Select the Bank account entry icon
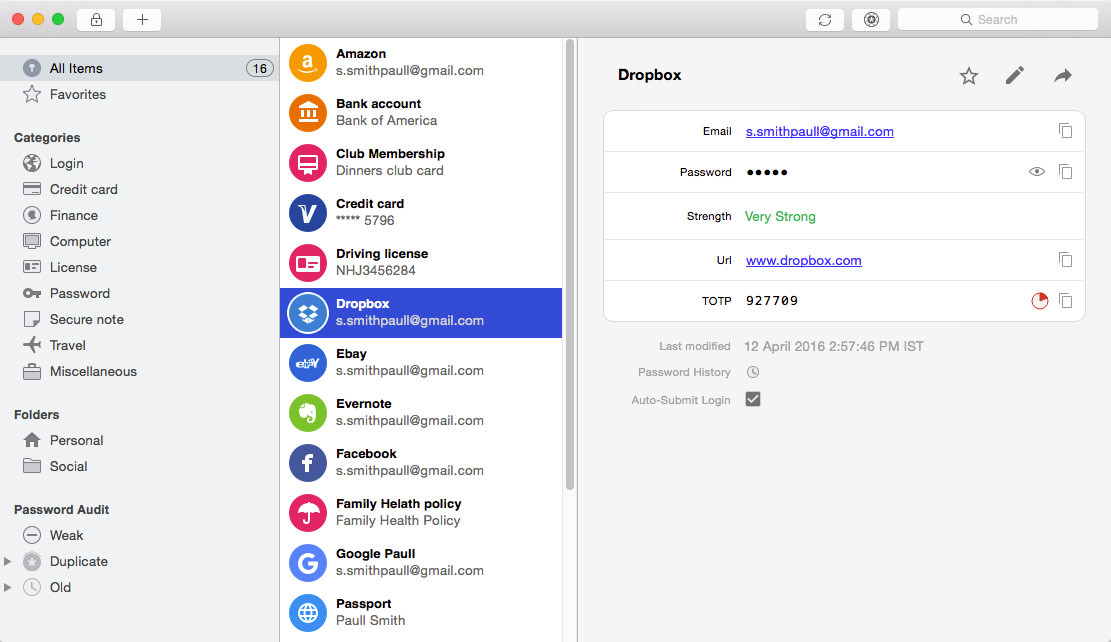 308,113
